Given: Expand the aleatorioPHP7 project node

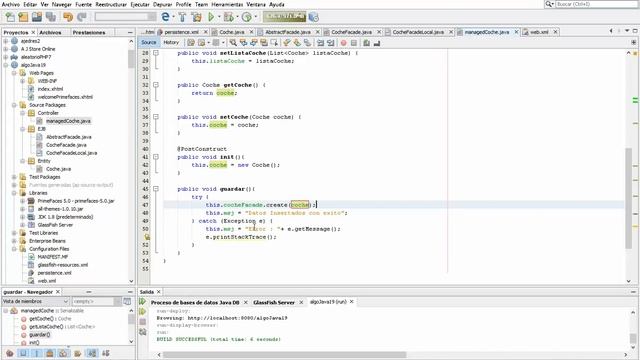Looking at the screenshot, I should coord(6,57).
